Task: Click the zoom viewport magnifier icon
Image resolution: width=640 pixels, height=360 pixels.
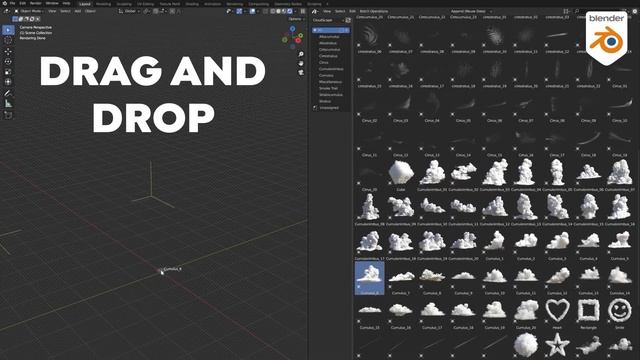Action: tap(301, 54)
